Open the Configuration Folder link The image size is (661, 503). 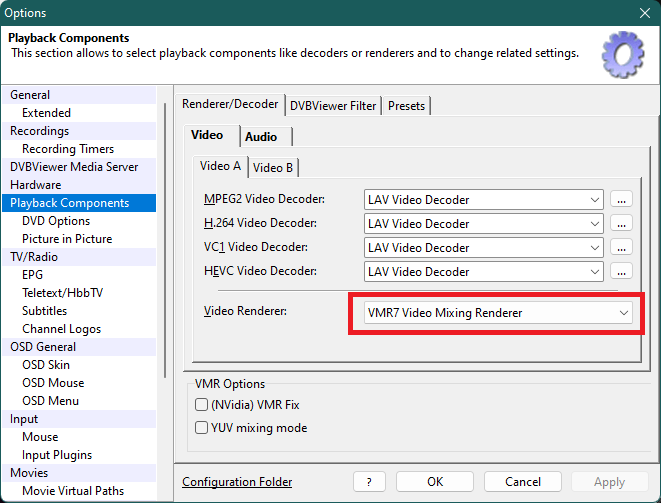237,482
